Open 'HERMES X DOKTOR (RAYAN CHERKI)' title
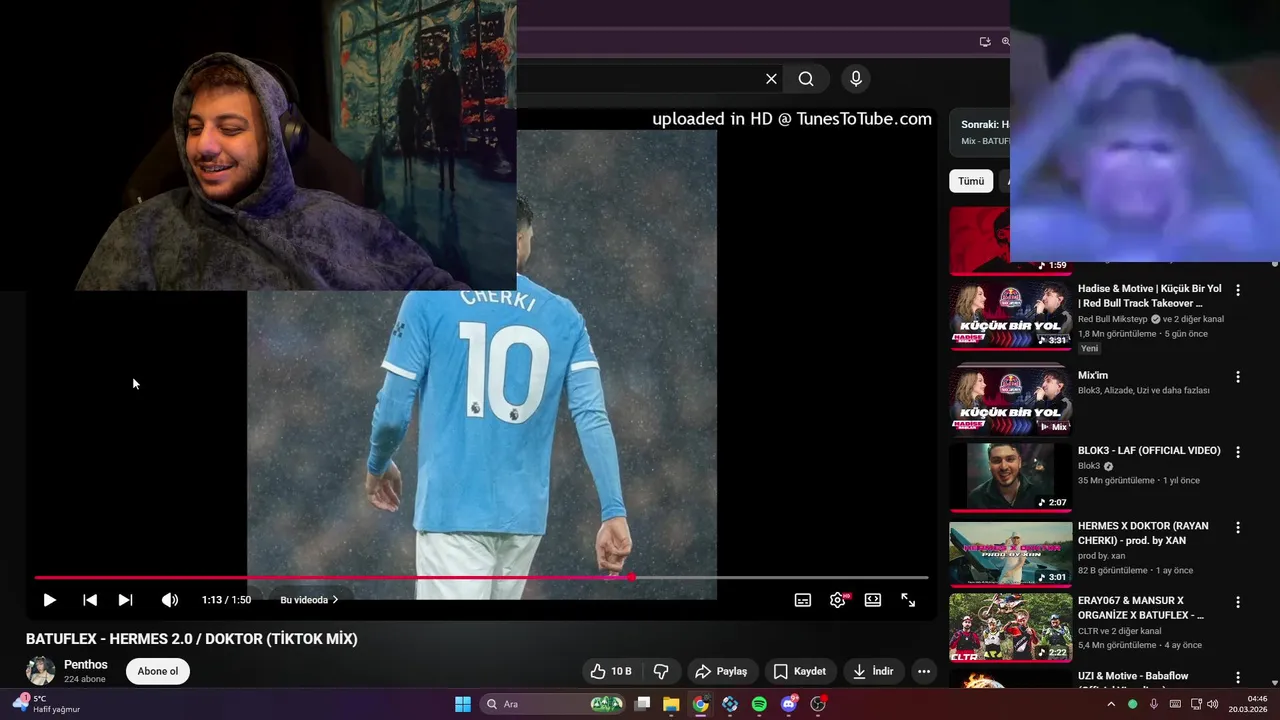Viewport: 1280px width, 720px height. tap(1143, 533)
